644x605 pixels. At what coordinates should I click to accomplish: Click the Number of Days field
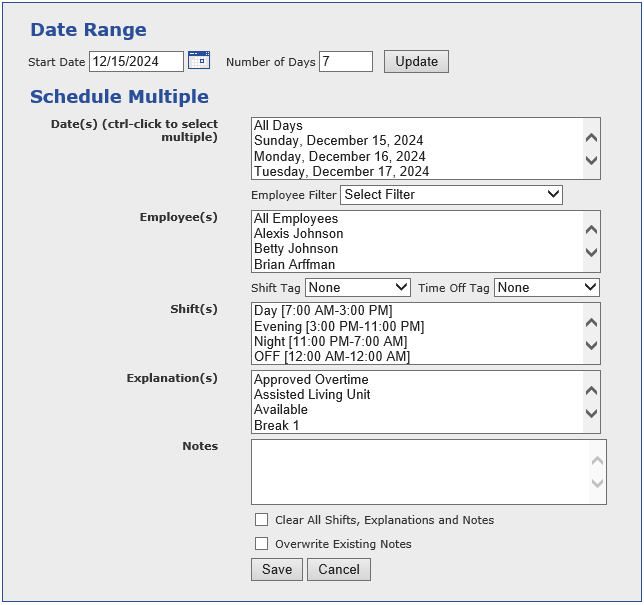(x=346, y=62)
